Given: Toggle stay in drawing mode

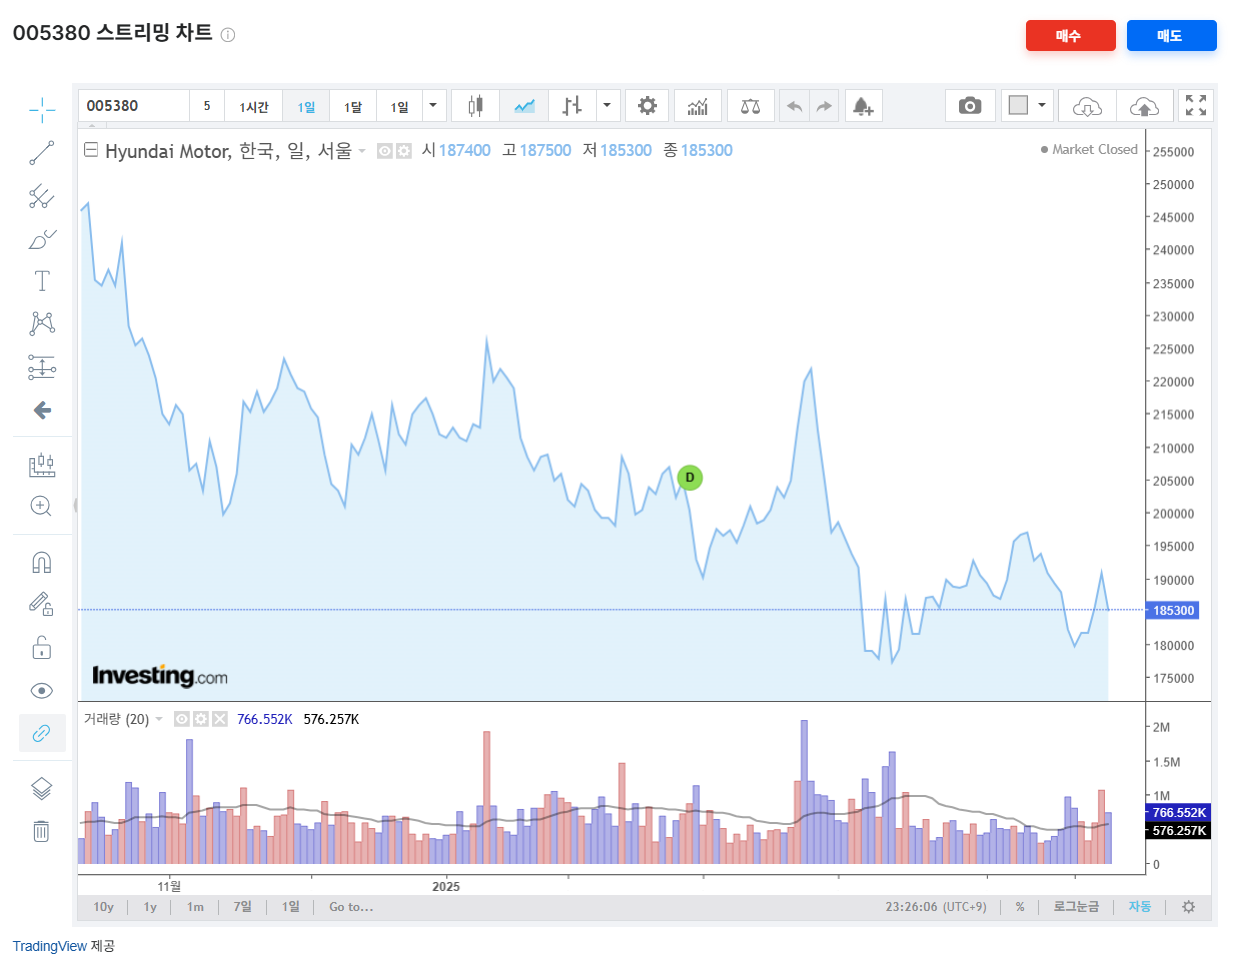Looking at the screenshot, I should coord(42,604).
